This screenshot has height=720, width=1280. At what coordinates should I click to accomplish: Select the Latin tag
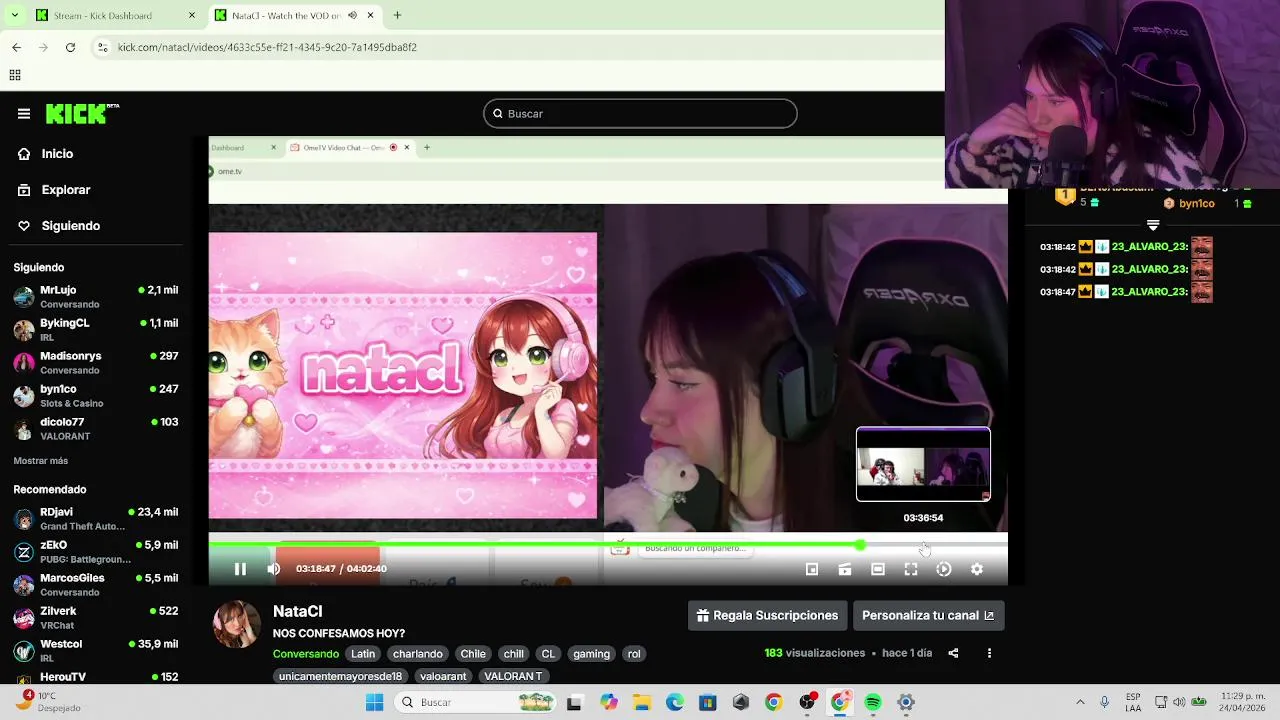(x=363, y=654)
